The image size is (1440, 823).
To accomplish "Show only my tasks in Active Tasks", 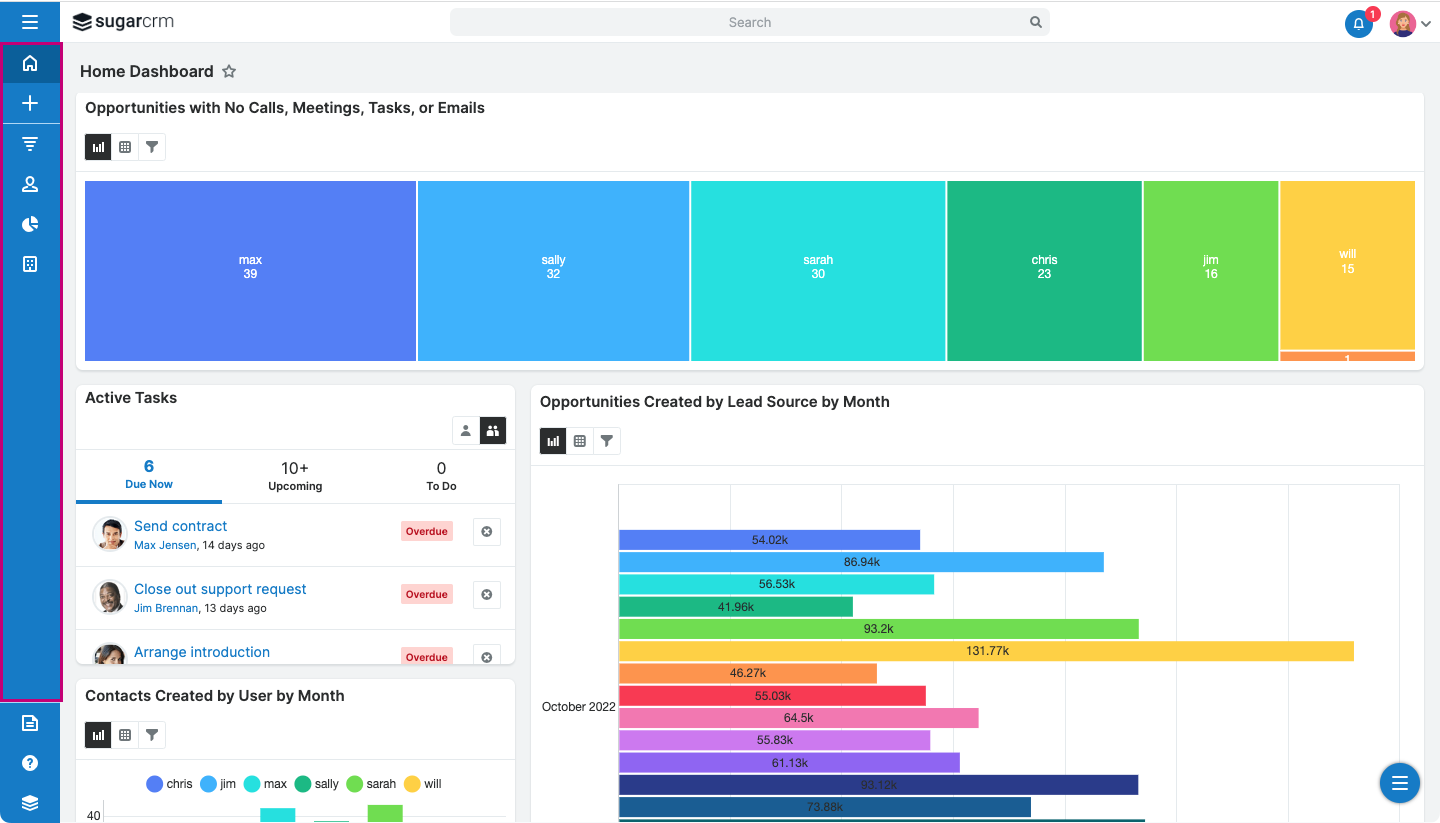I will point(466,431).
